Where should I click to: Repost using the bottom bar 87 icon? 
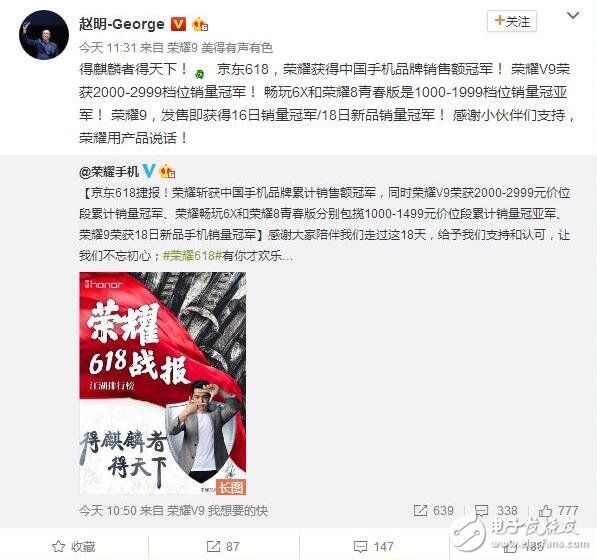pos(223,547)
